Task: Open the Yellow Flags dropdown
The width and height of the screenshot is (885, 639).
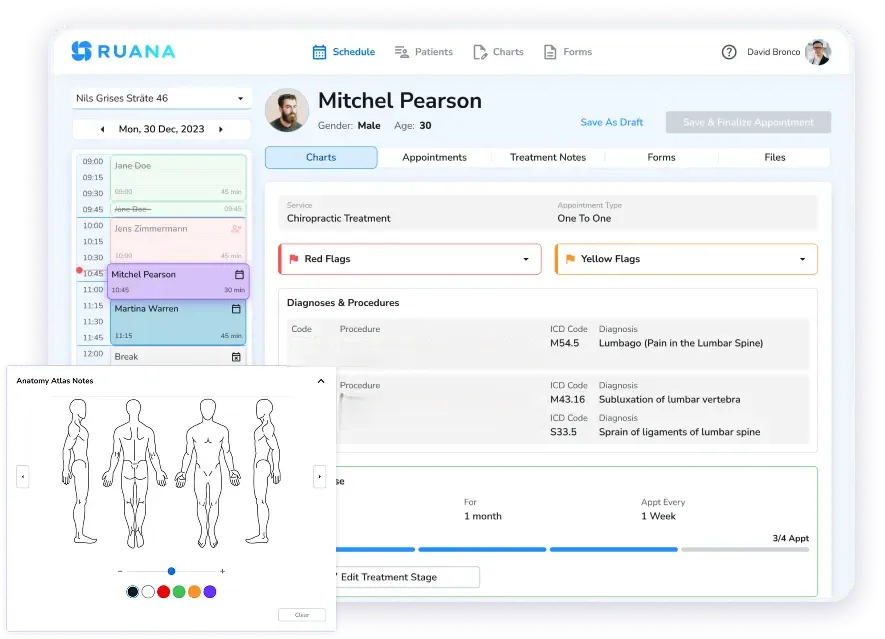Action: 805,258
